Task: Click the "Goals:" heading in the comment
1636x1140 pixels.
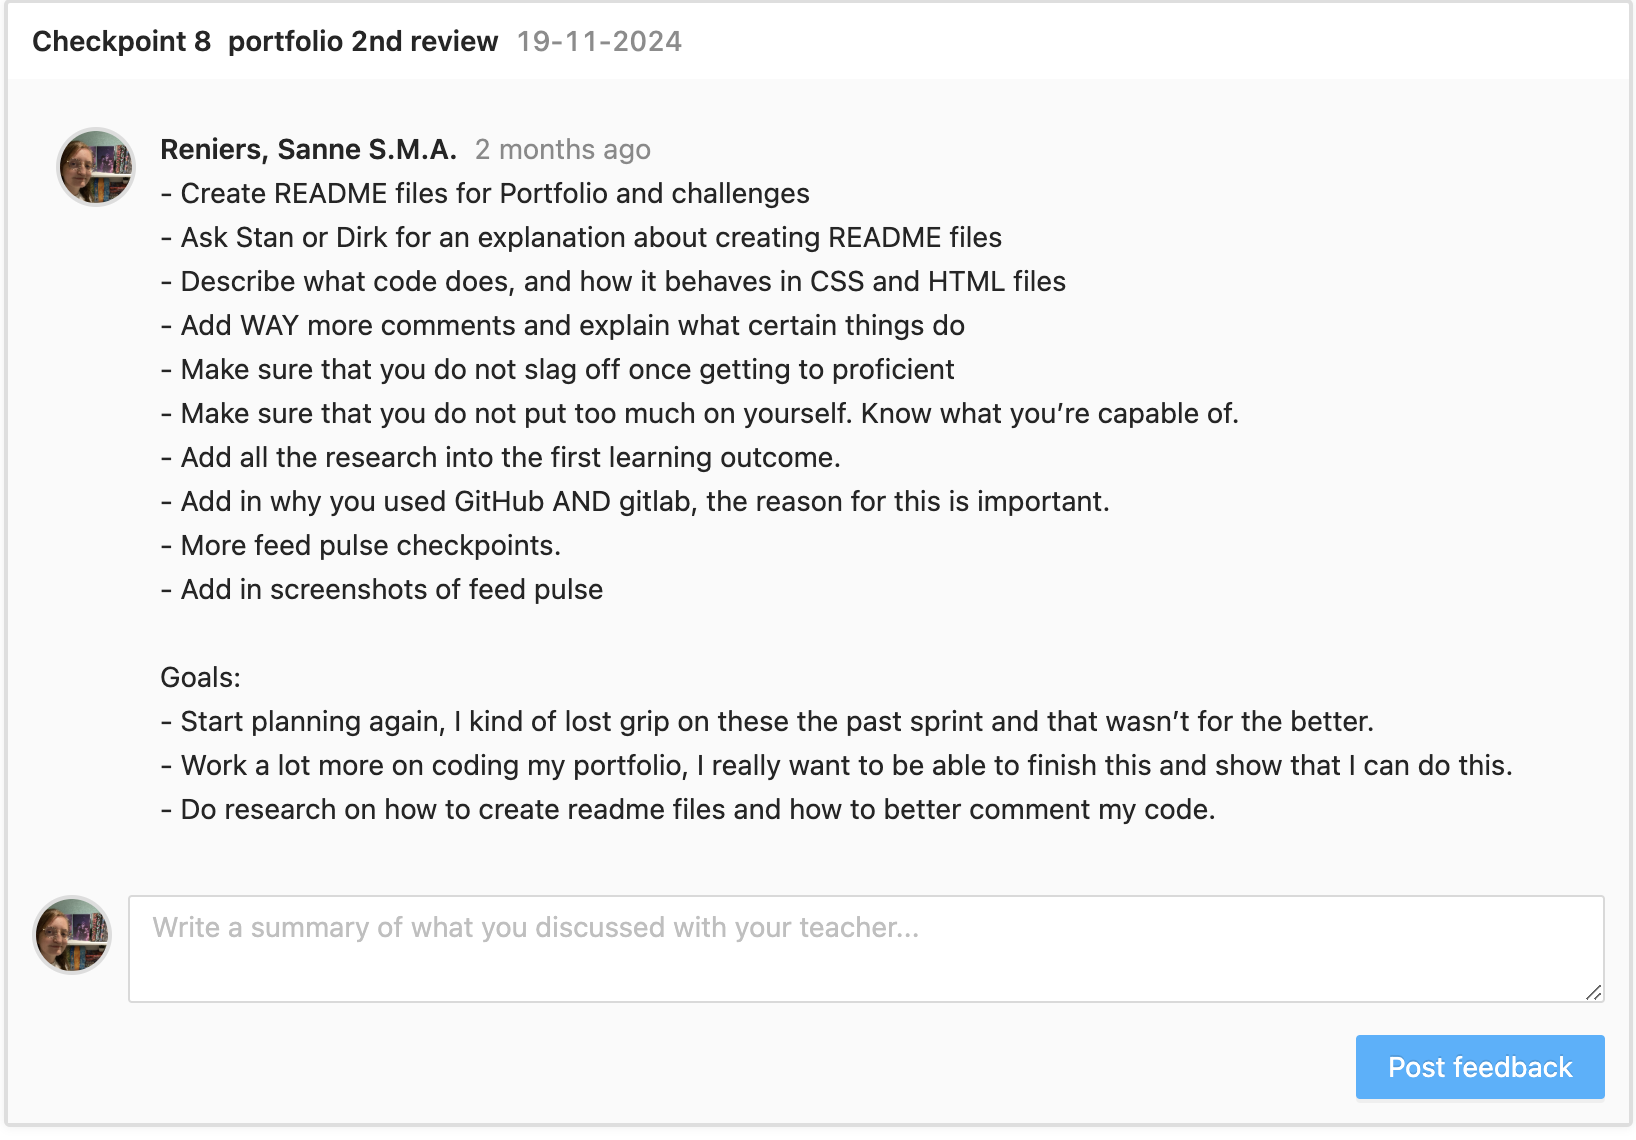Action: [201, 677]
